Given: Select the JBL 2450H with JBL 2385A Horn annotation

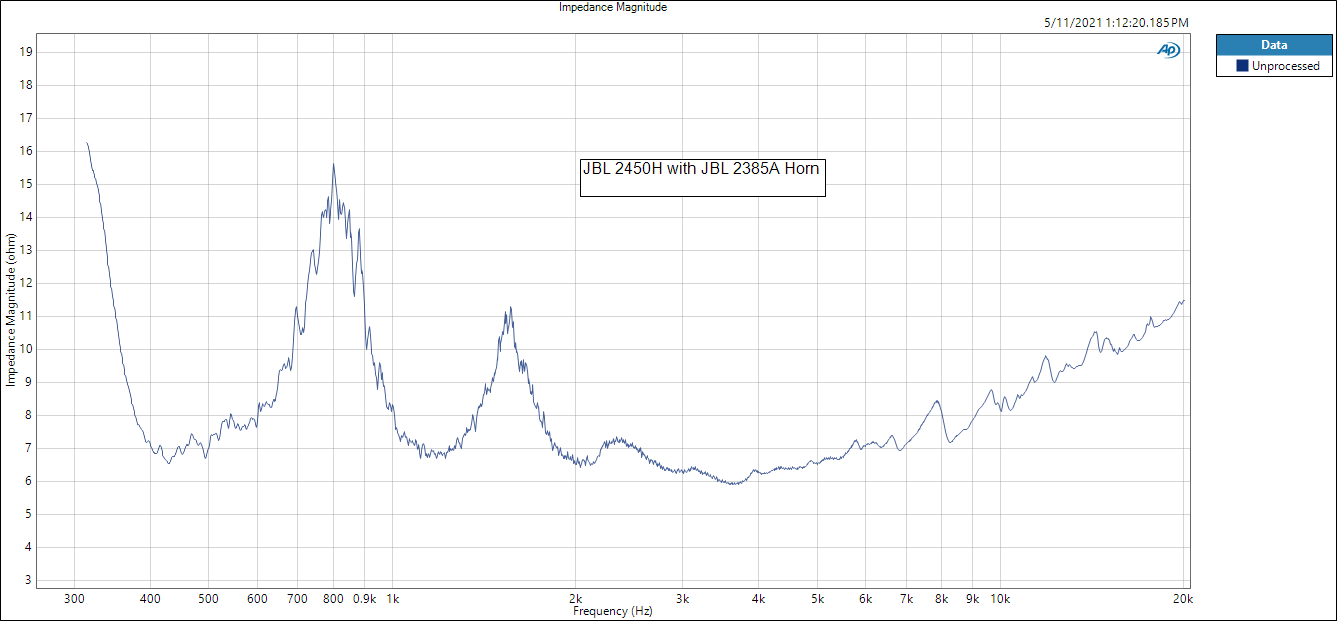Looking at the screenshot, I should click(702, 176).
